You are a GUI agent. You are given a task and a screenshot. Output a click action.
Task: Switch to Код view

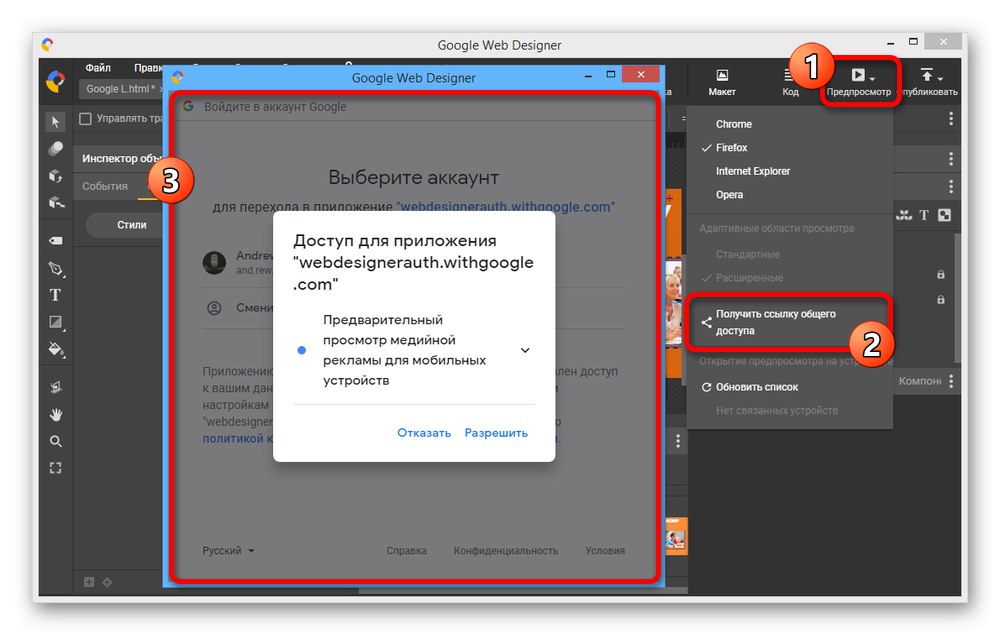(x=790, y=83)
